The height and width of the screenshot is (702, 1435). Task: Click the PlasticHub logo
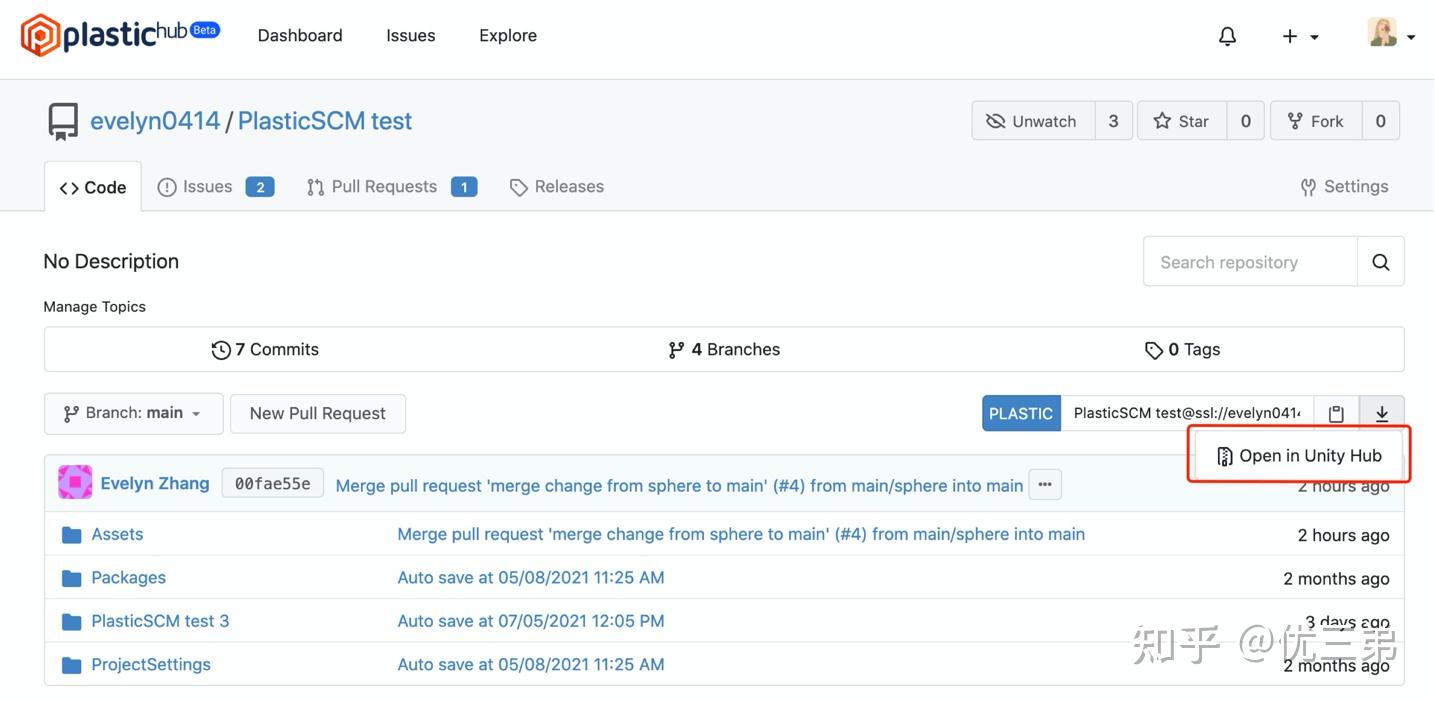[x=120, y=35]
